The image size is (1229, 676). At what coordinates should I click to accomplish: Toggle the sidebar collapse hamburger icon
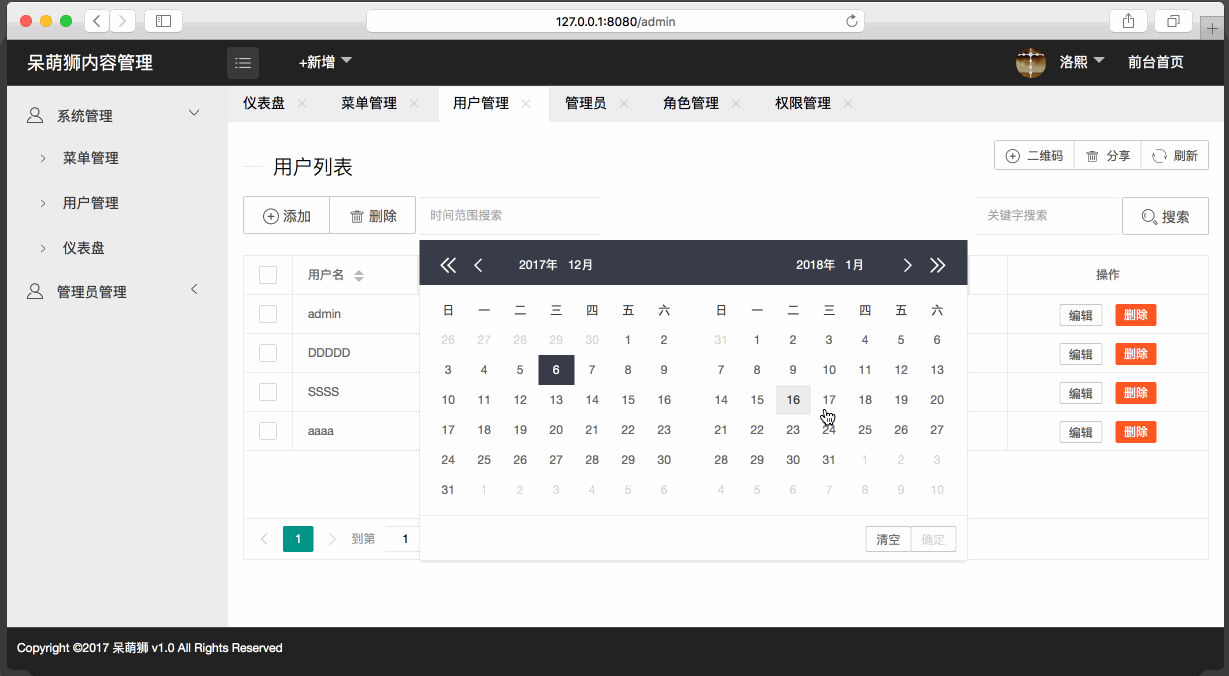point(243,62)
